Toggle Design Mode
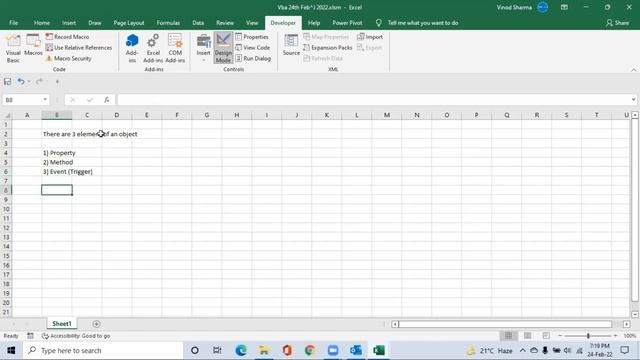 pos(223,48)
